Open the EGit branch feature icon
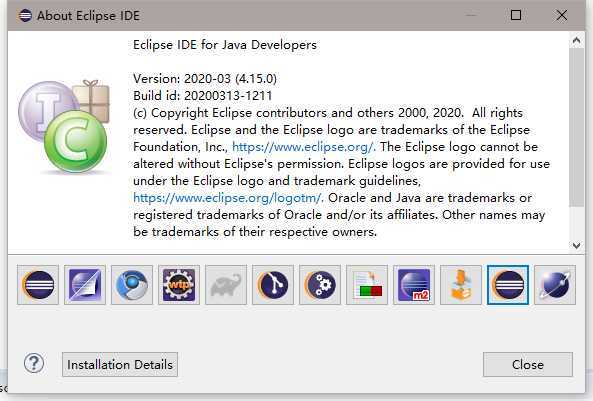Screen dimensions: 593x401 (x=273, y=285)
